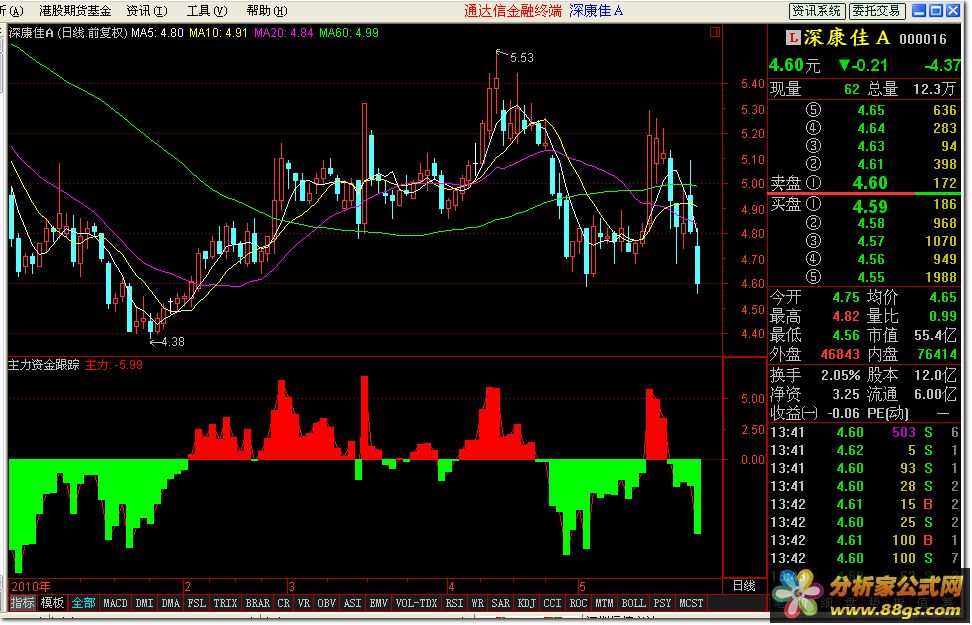972x625 pixels.
Task: Click the stock code 000016
Action: click(923, 39)
